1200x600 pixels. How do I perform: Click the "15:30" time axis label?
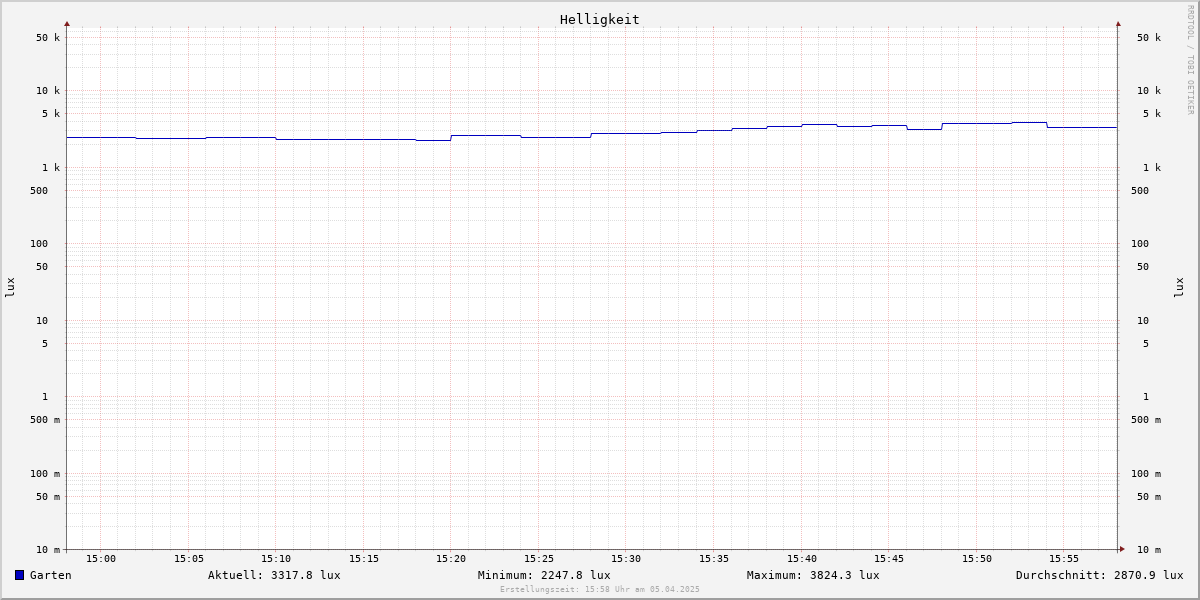pos(626,559)
